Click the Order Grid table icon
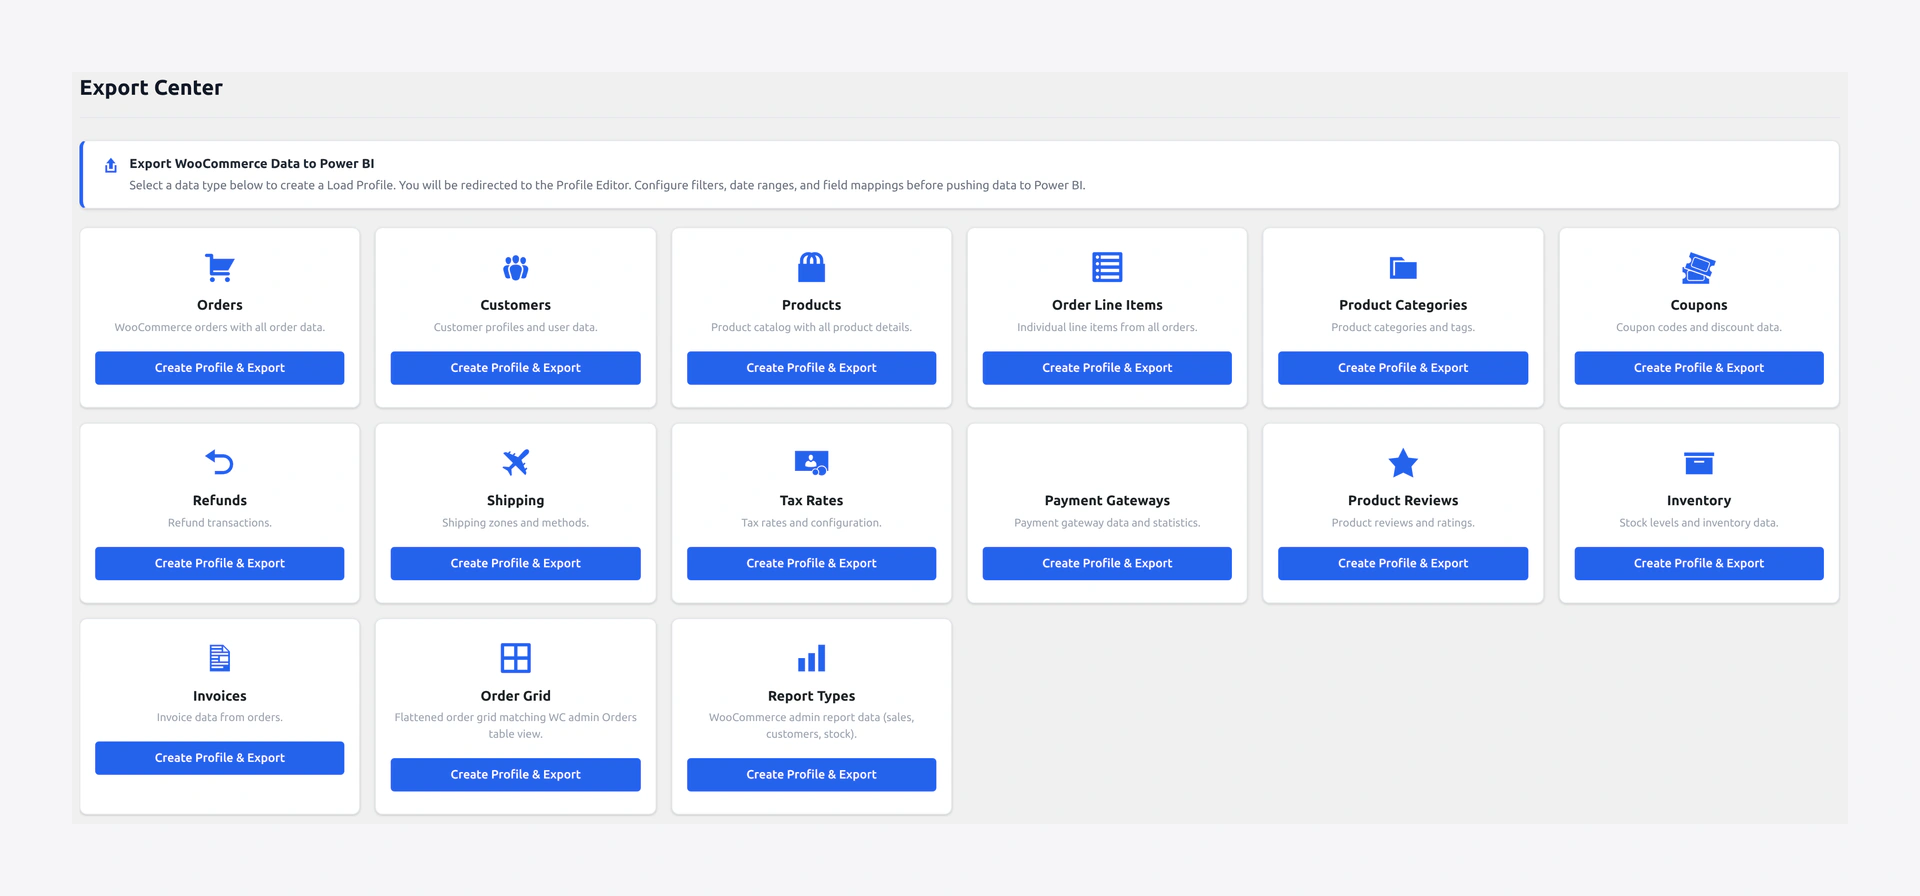 [515, 658]
